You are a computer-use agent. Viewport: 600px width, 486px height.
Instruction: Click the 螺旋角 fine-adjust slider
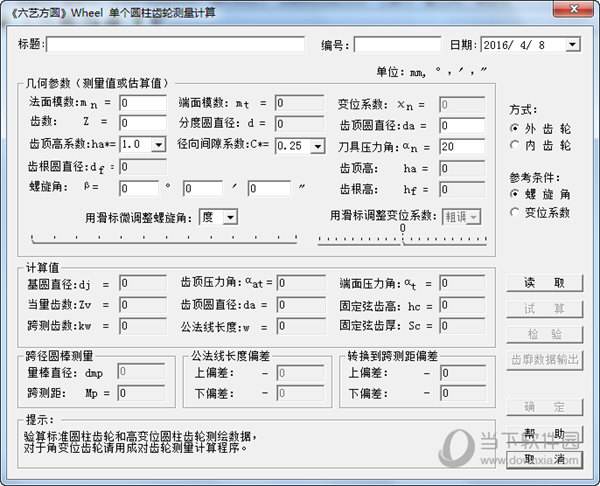(164, 238)
